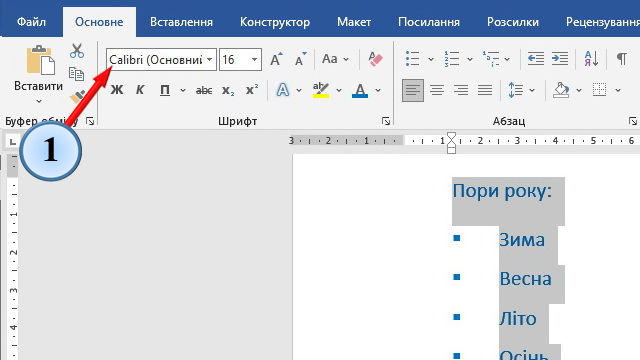This screenshot has height=360, width=640.
Task: Click the font size field showing 16
Action: coord(235,60)
